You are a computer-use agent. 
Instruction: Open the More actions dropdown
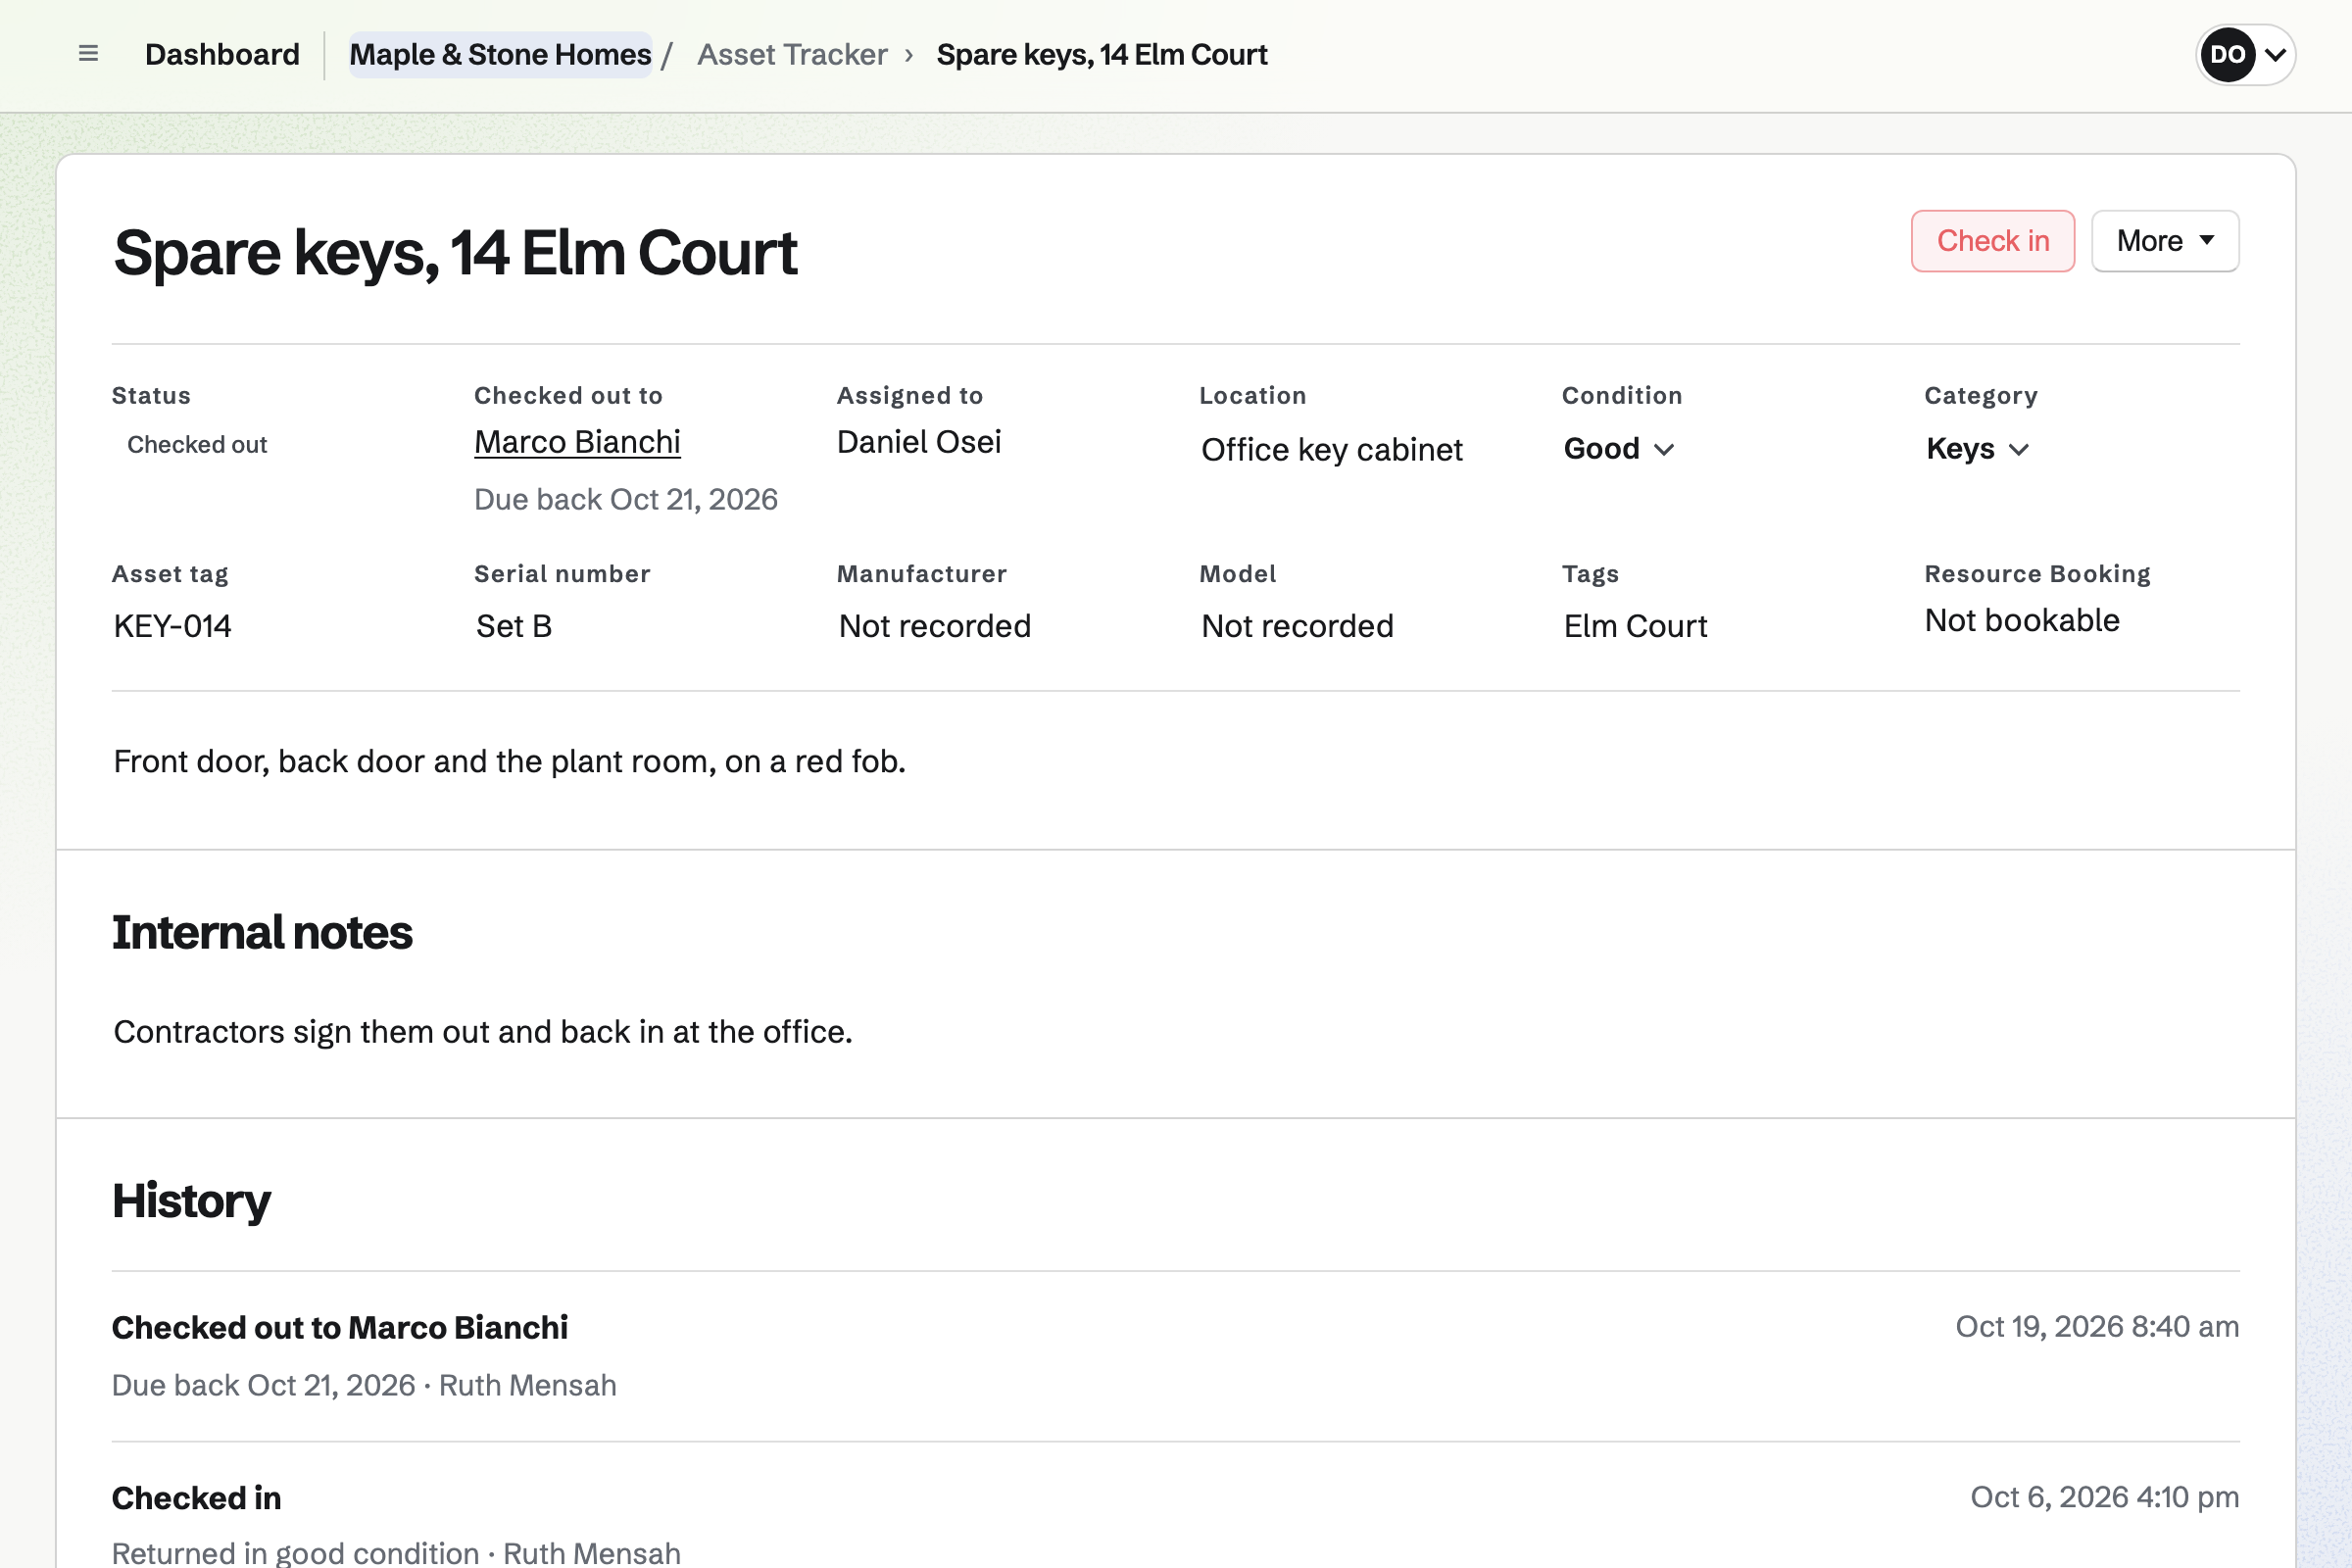tap(2165, 241)
